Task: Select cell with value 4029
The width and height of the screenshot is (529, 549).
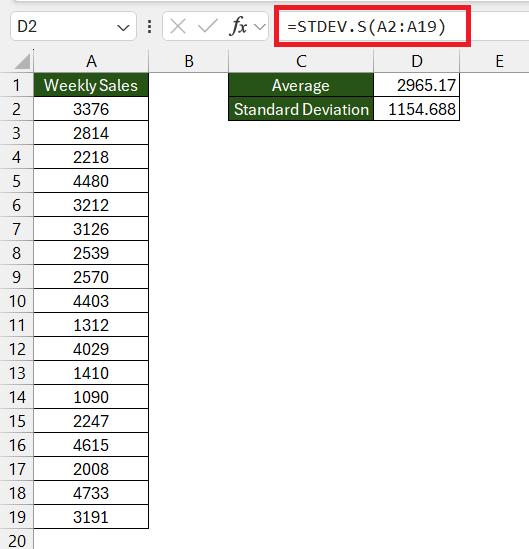Action: pos(91,349)
